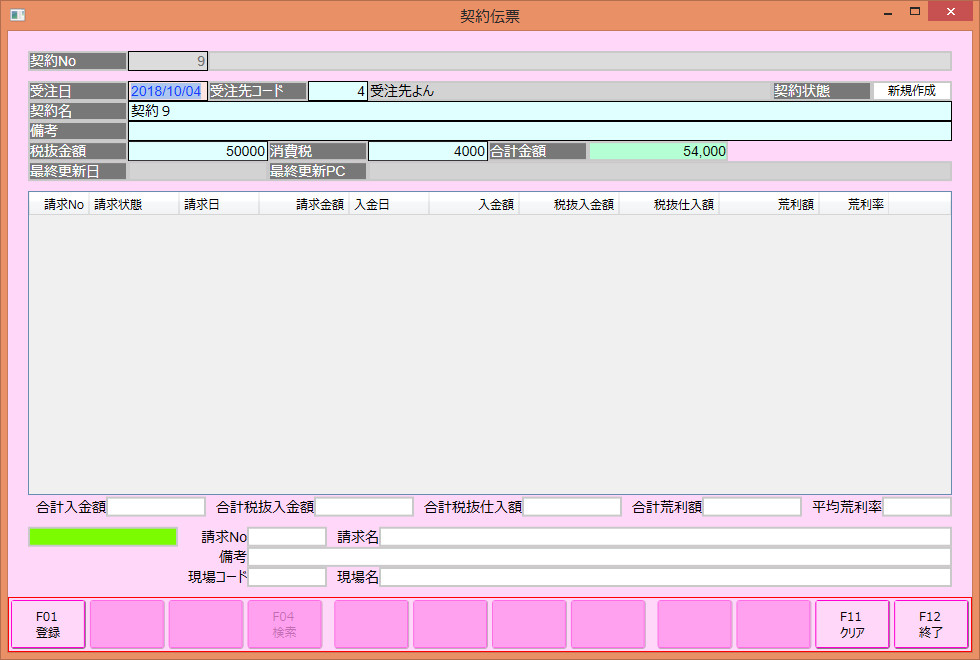Click the bright green status bar
Screen dimensions: 980x660
point(103,537)
